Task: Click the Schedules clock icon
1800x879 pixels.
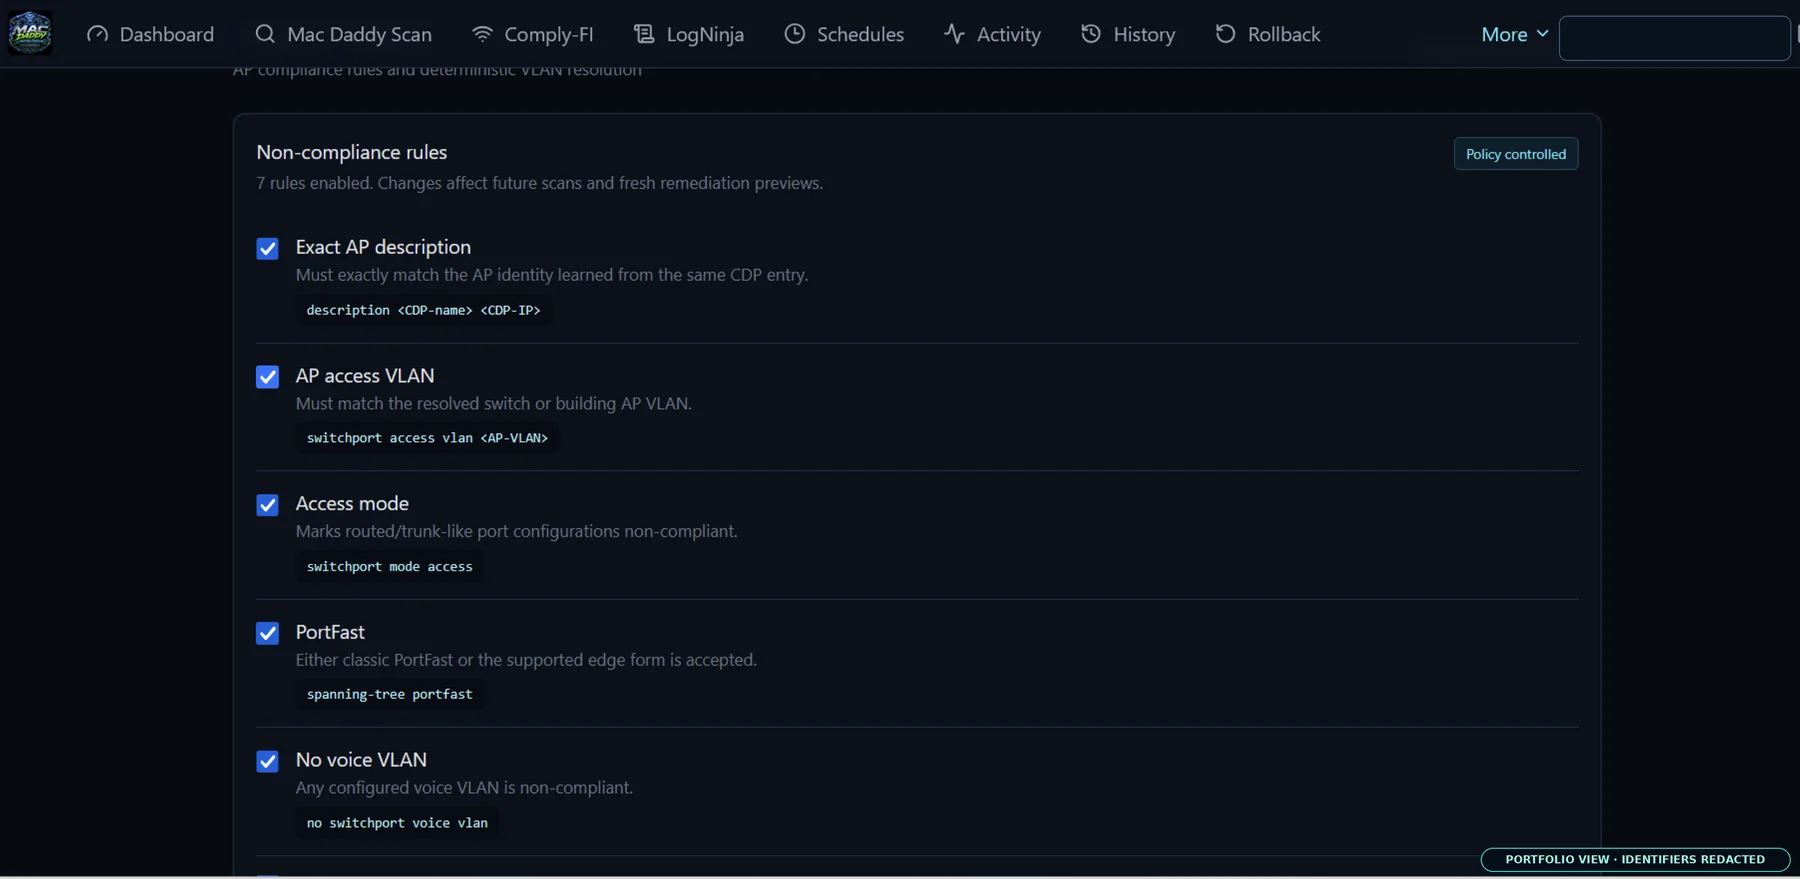Action: (x=795, y=34)
